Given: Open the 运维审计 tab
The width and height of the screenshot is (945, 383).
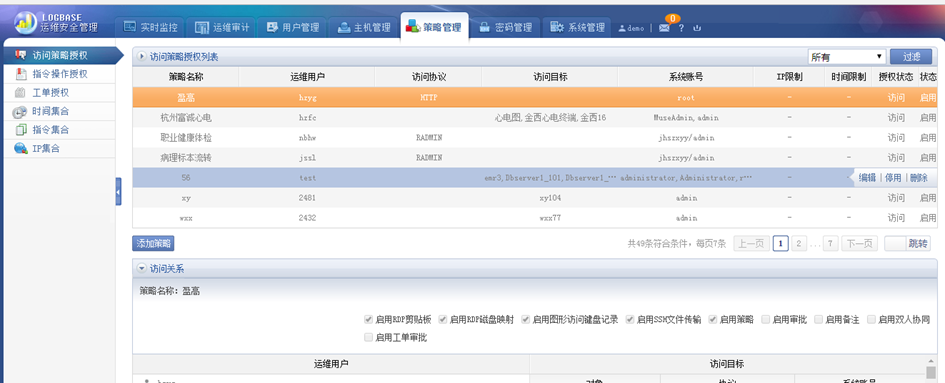Looking at the screenshot, I should pyautogui.click(x=222, y=27).
